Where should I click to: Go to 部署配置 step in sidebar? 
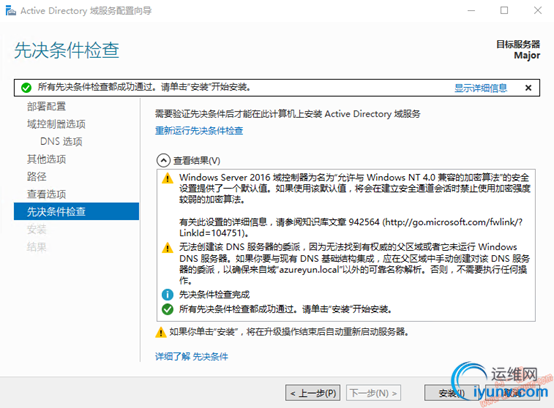pyautogui.click(x=46, y=106)
